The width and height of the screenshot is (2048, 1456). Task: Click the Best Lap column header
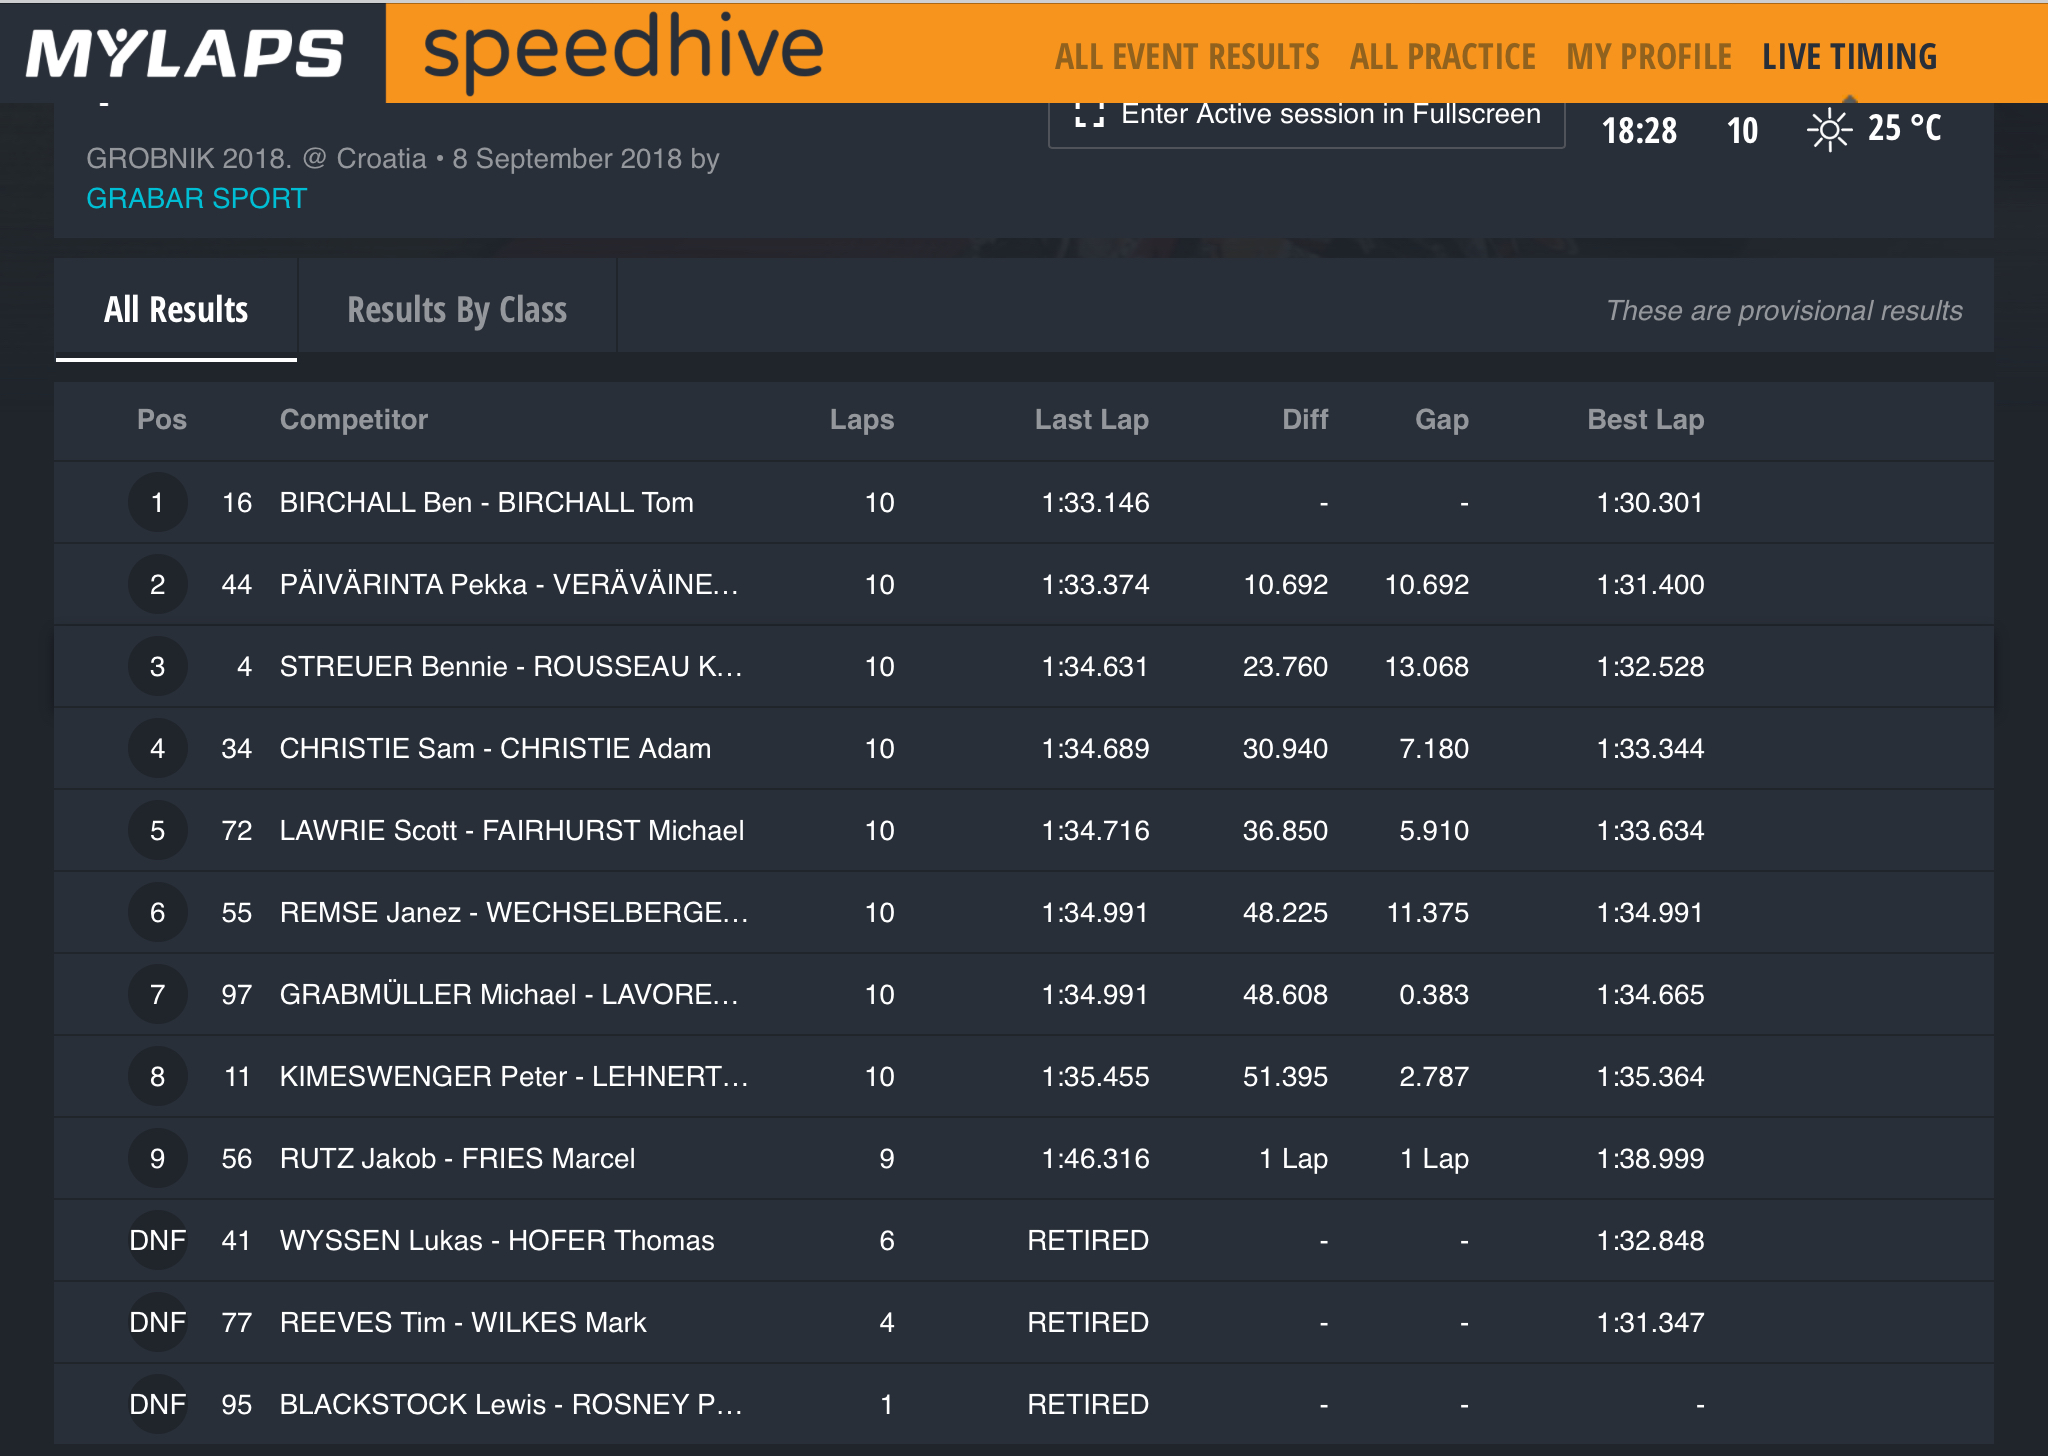click(1646, 419)
